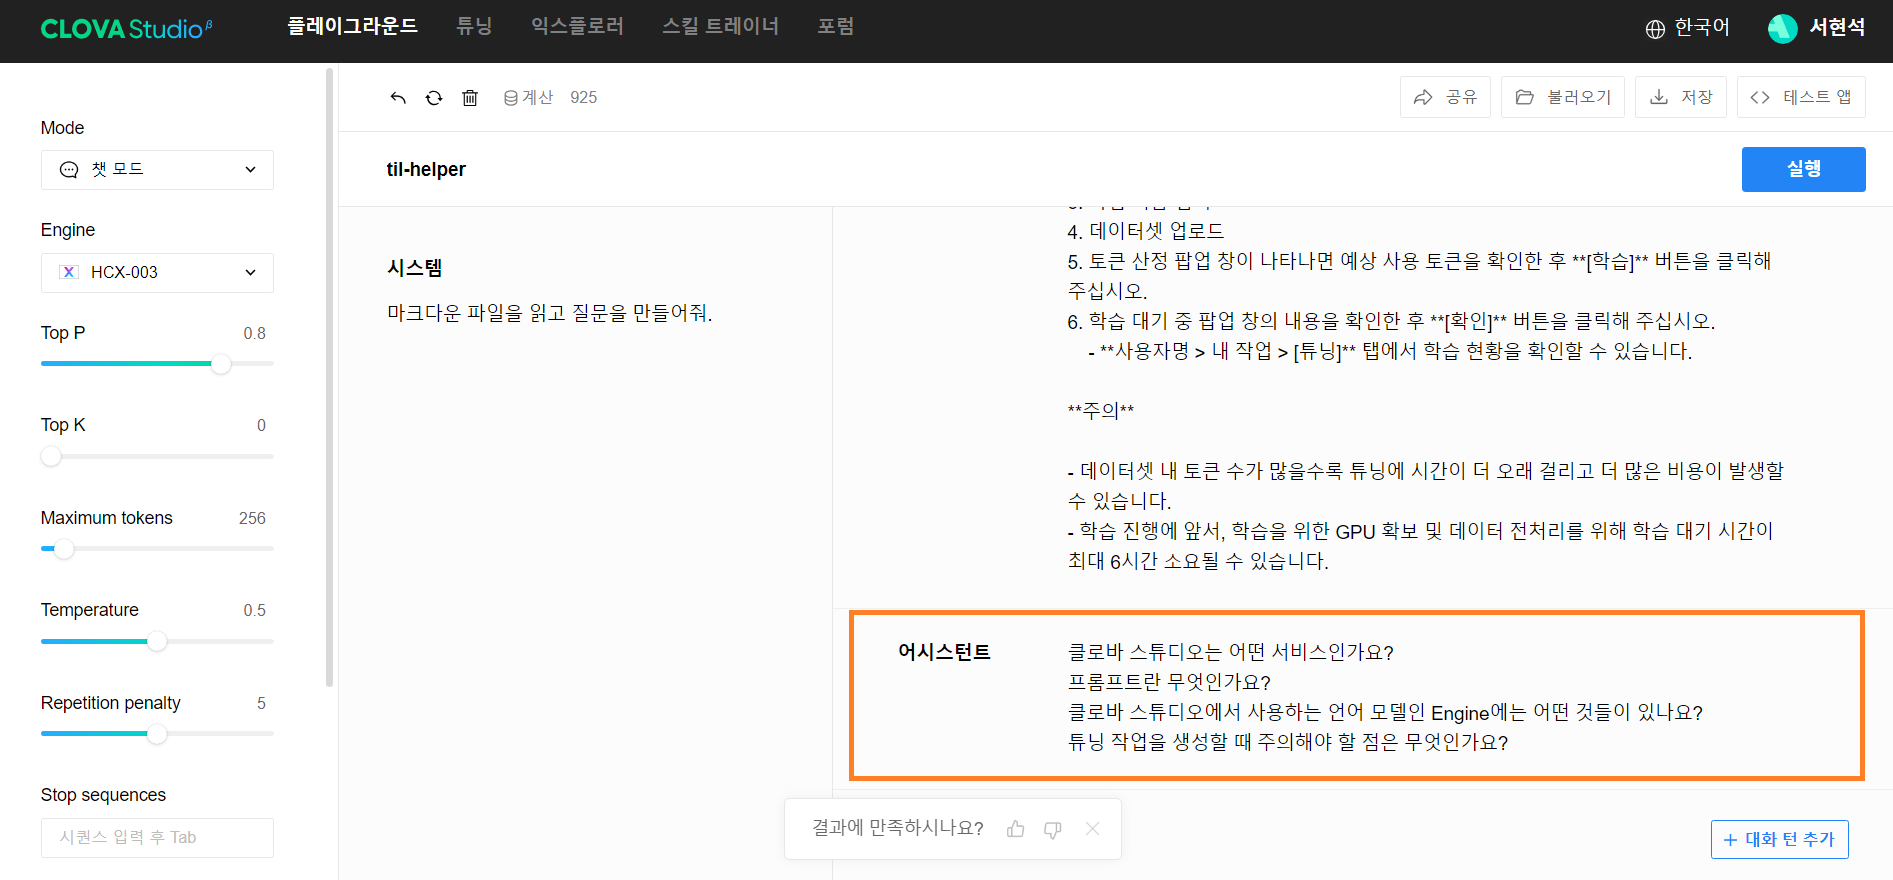The image size is (1893, 880).
Task: Click the Top K slider handle
Action: click(x=51, y=457)
